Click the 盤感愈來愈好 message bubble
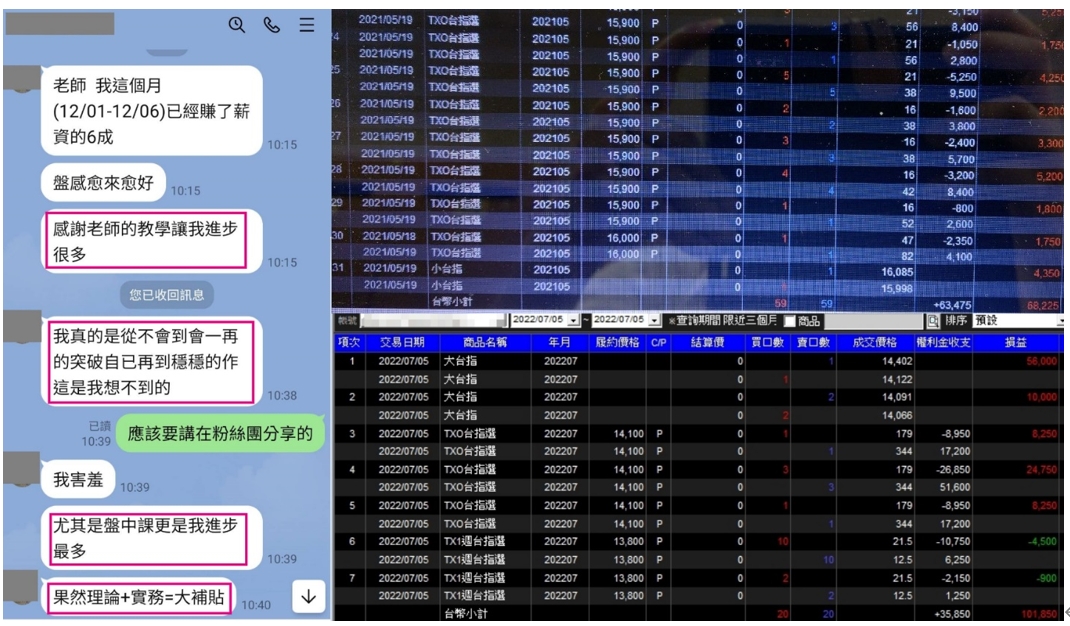The height and width of the screenshot is (626, 1070). (104, 183)
